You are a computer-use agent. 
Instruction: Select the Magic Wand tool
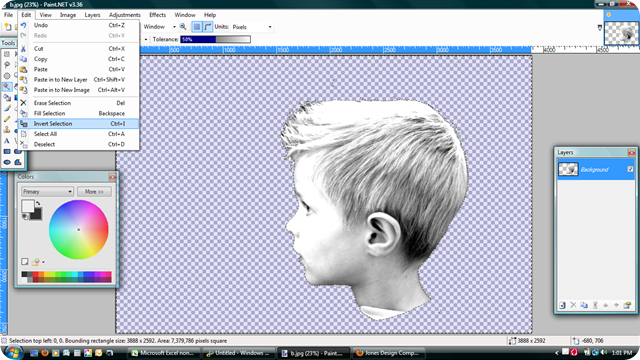pyautogui.click(x=7, y=87)
